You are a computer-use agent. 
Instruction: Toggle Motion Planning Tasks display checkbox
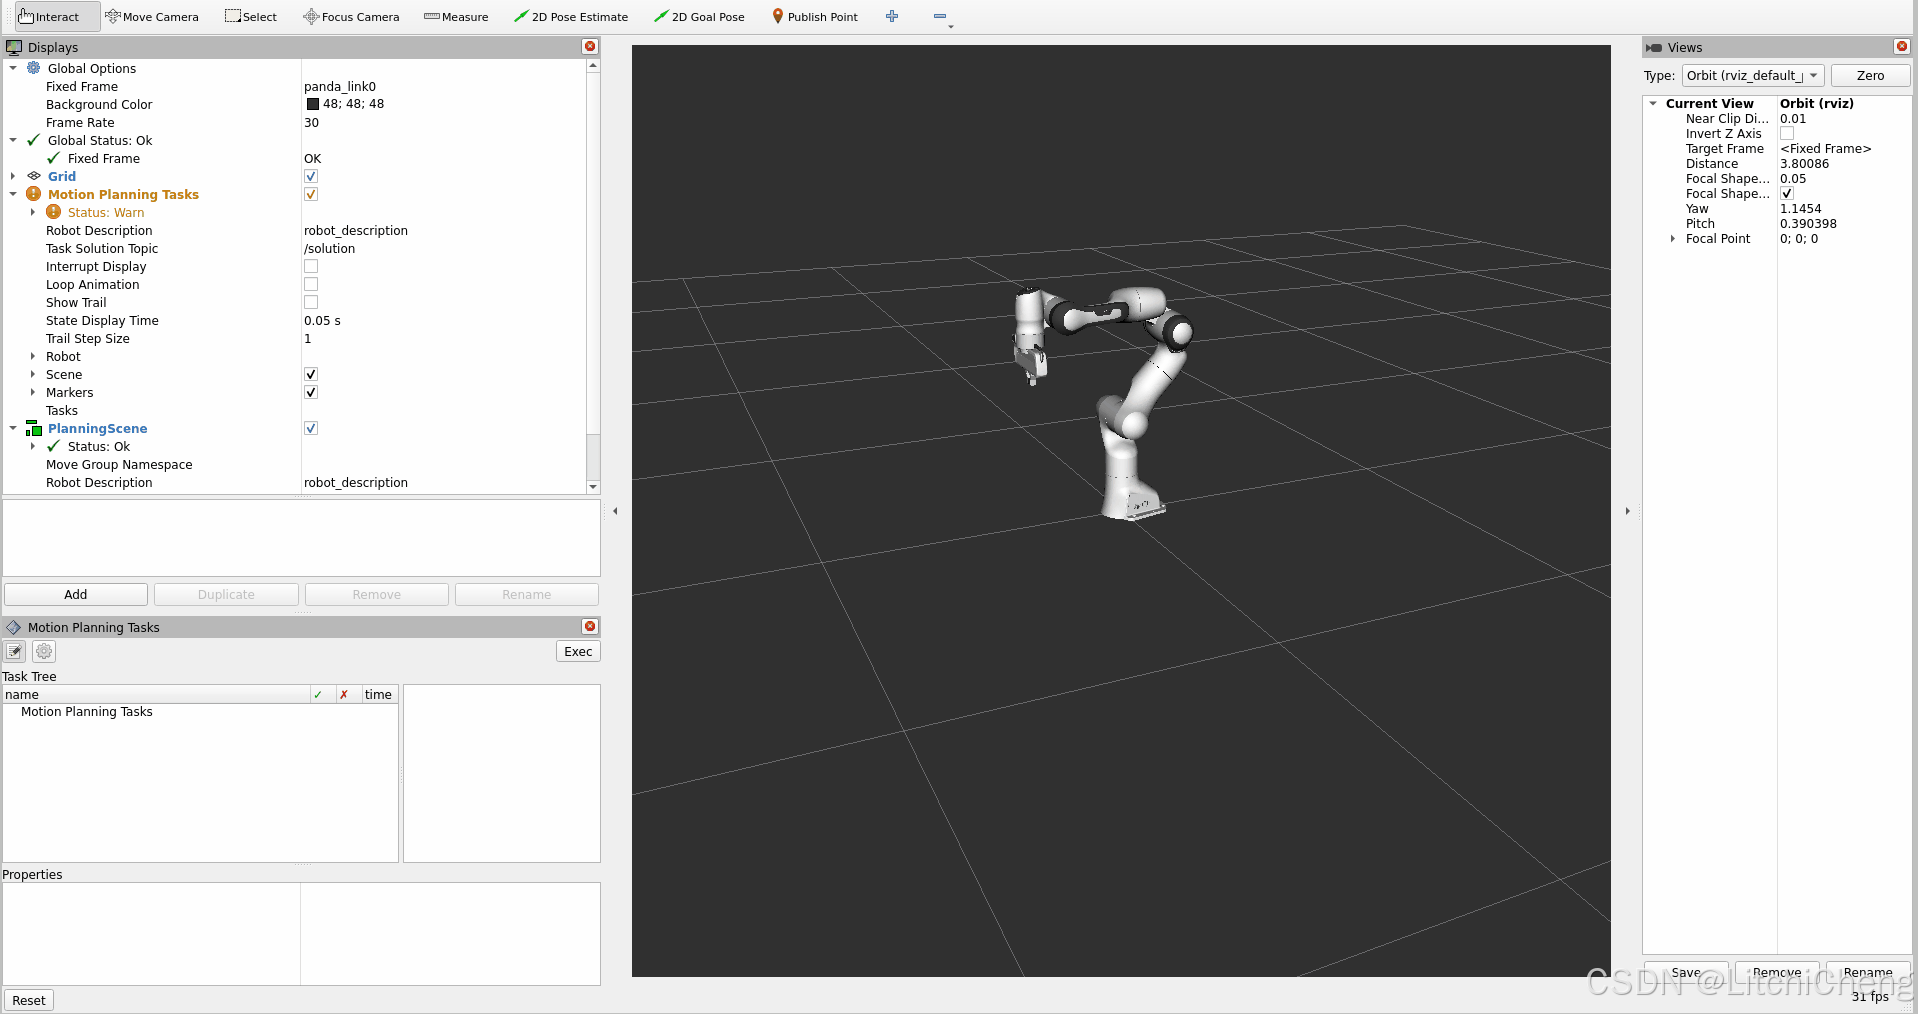click(311, 194)
